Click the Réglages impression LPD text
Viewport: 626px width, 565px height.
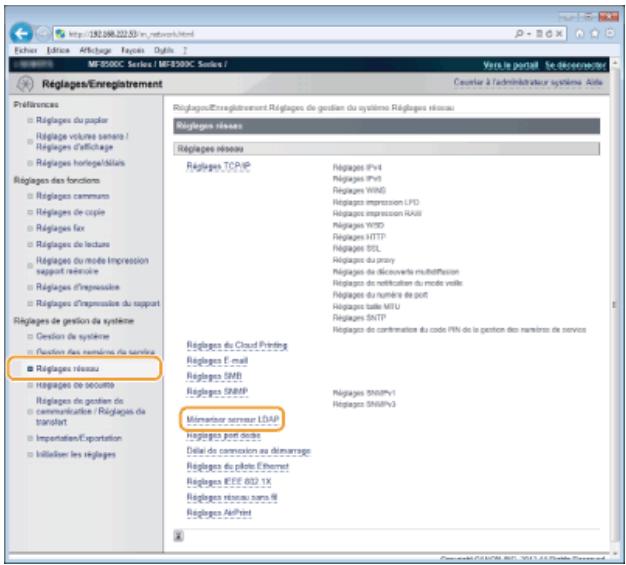376,202
